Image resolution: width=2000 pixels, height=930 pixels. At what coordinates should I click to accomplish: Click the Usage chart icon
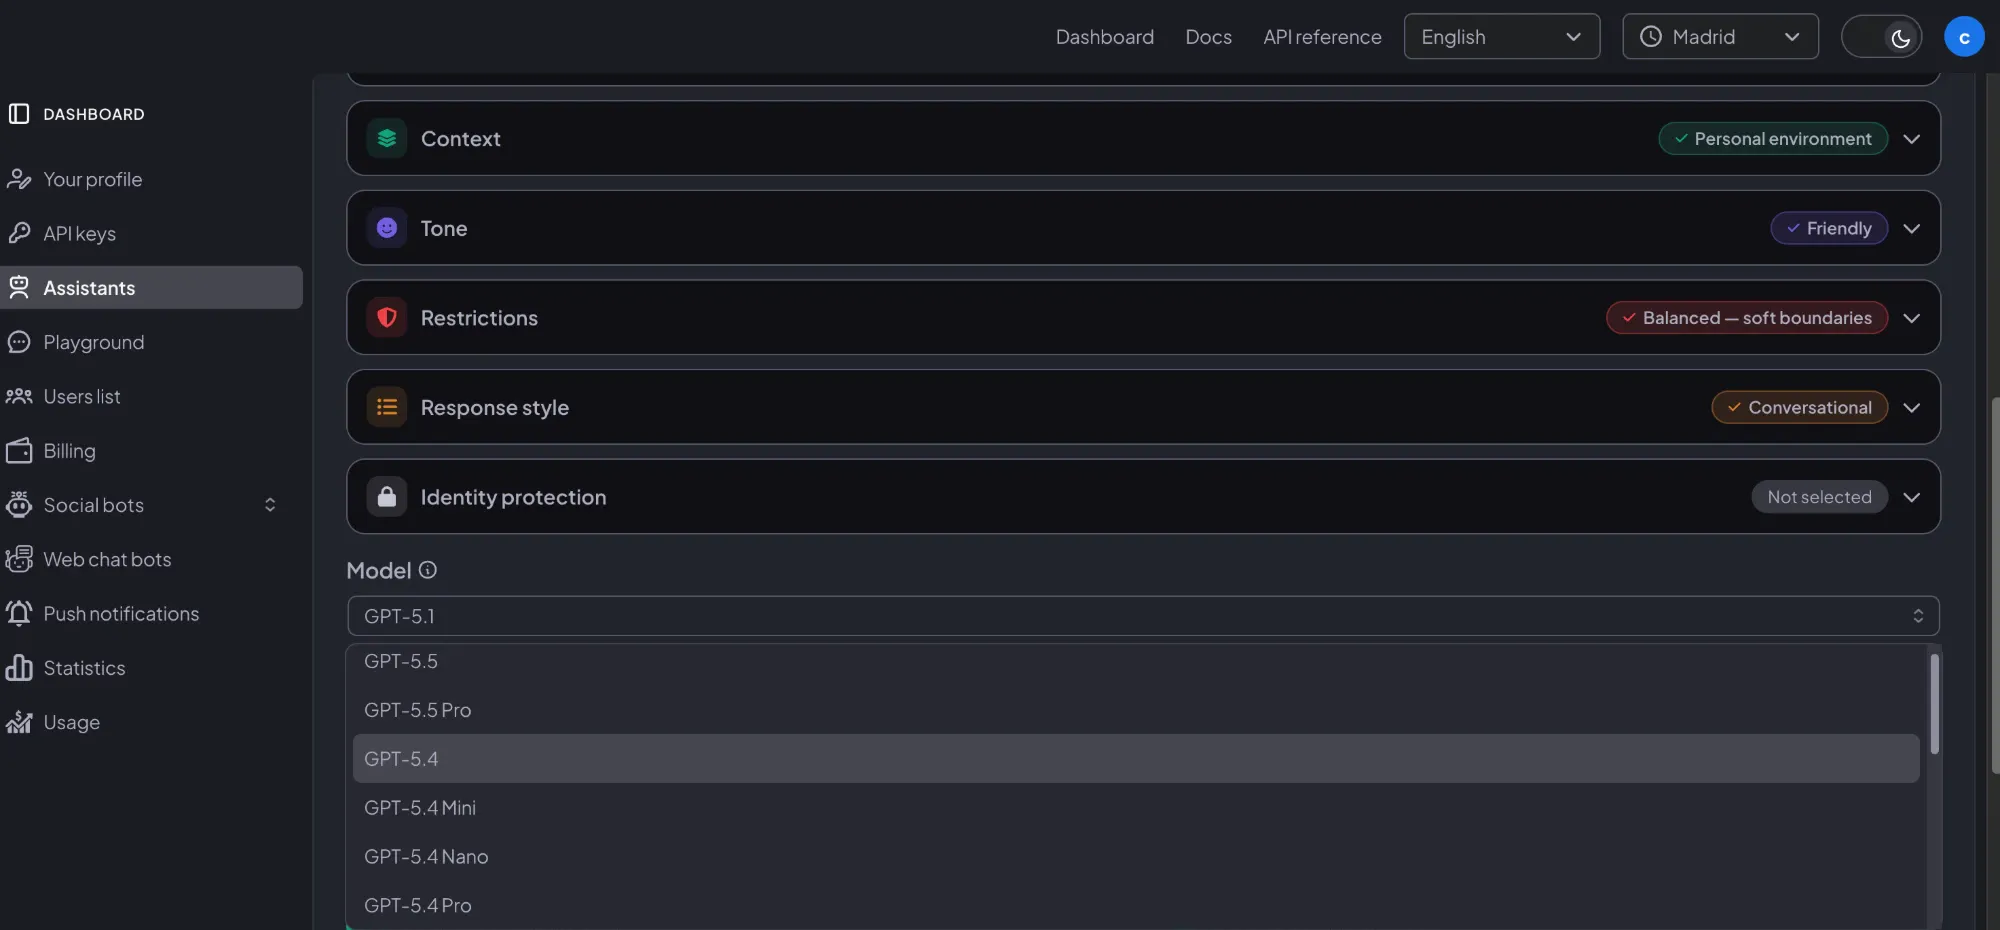click(x=19, y=722)
